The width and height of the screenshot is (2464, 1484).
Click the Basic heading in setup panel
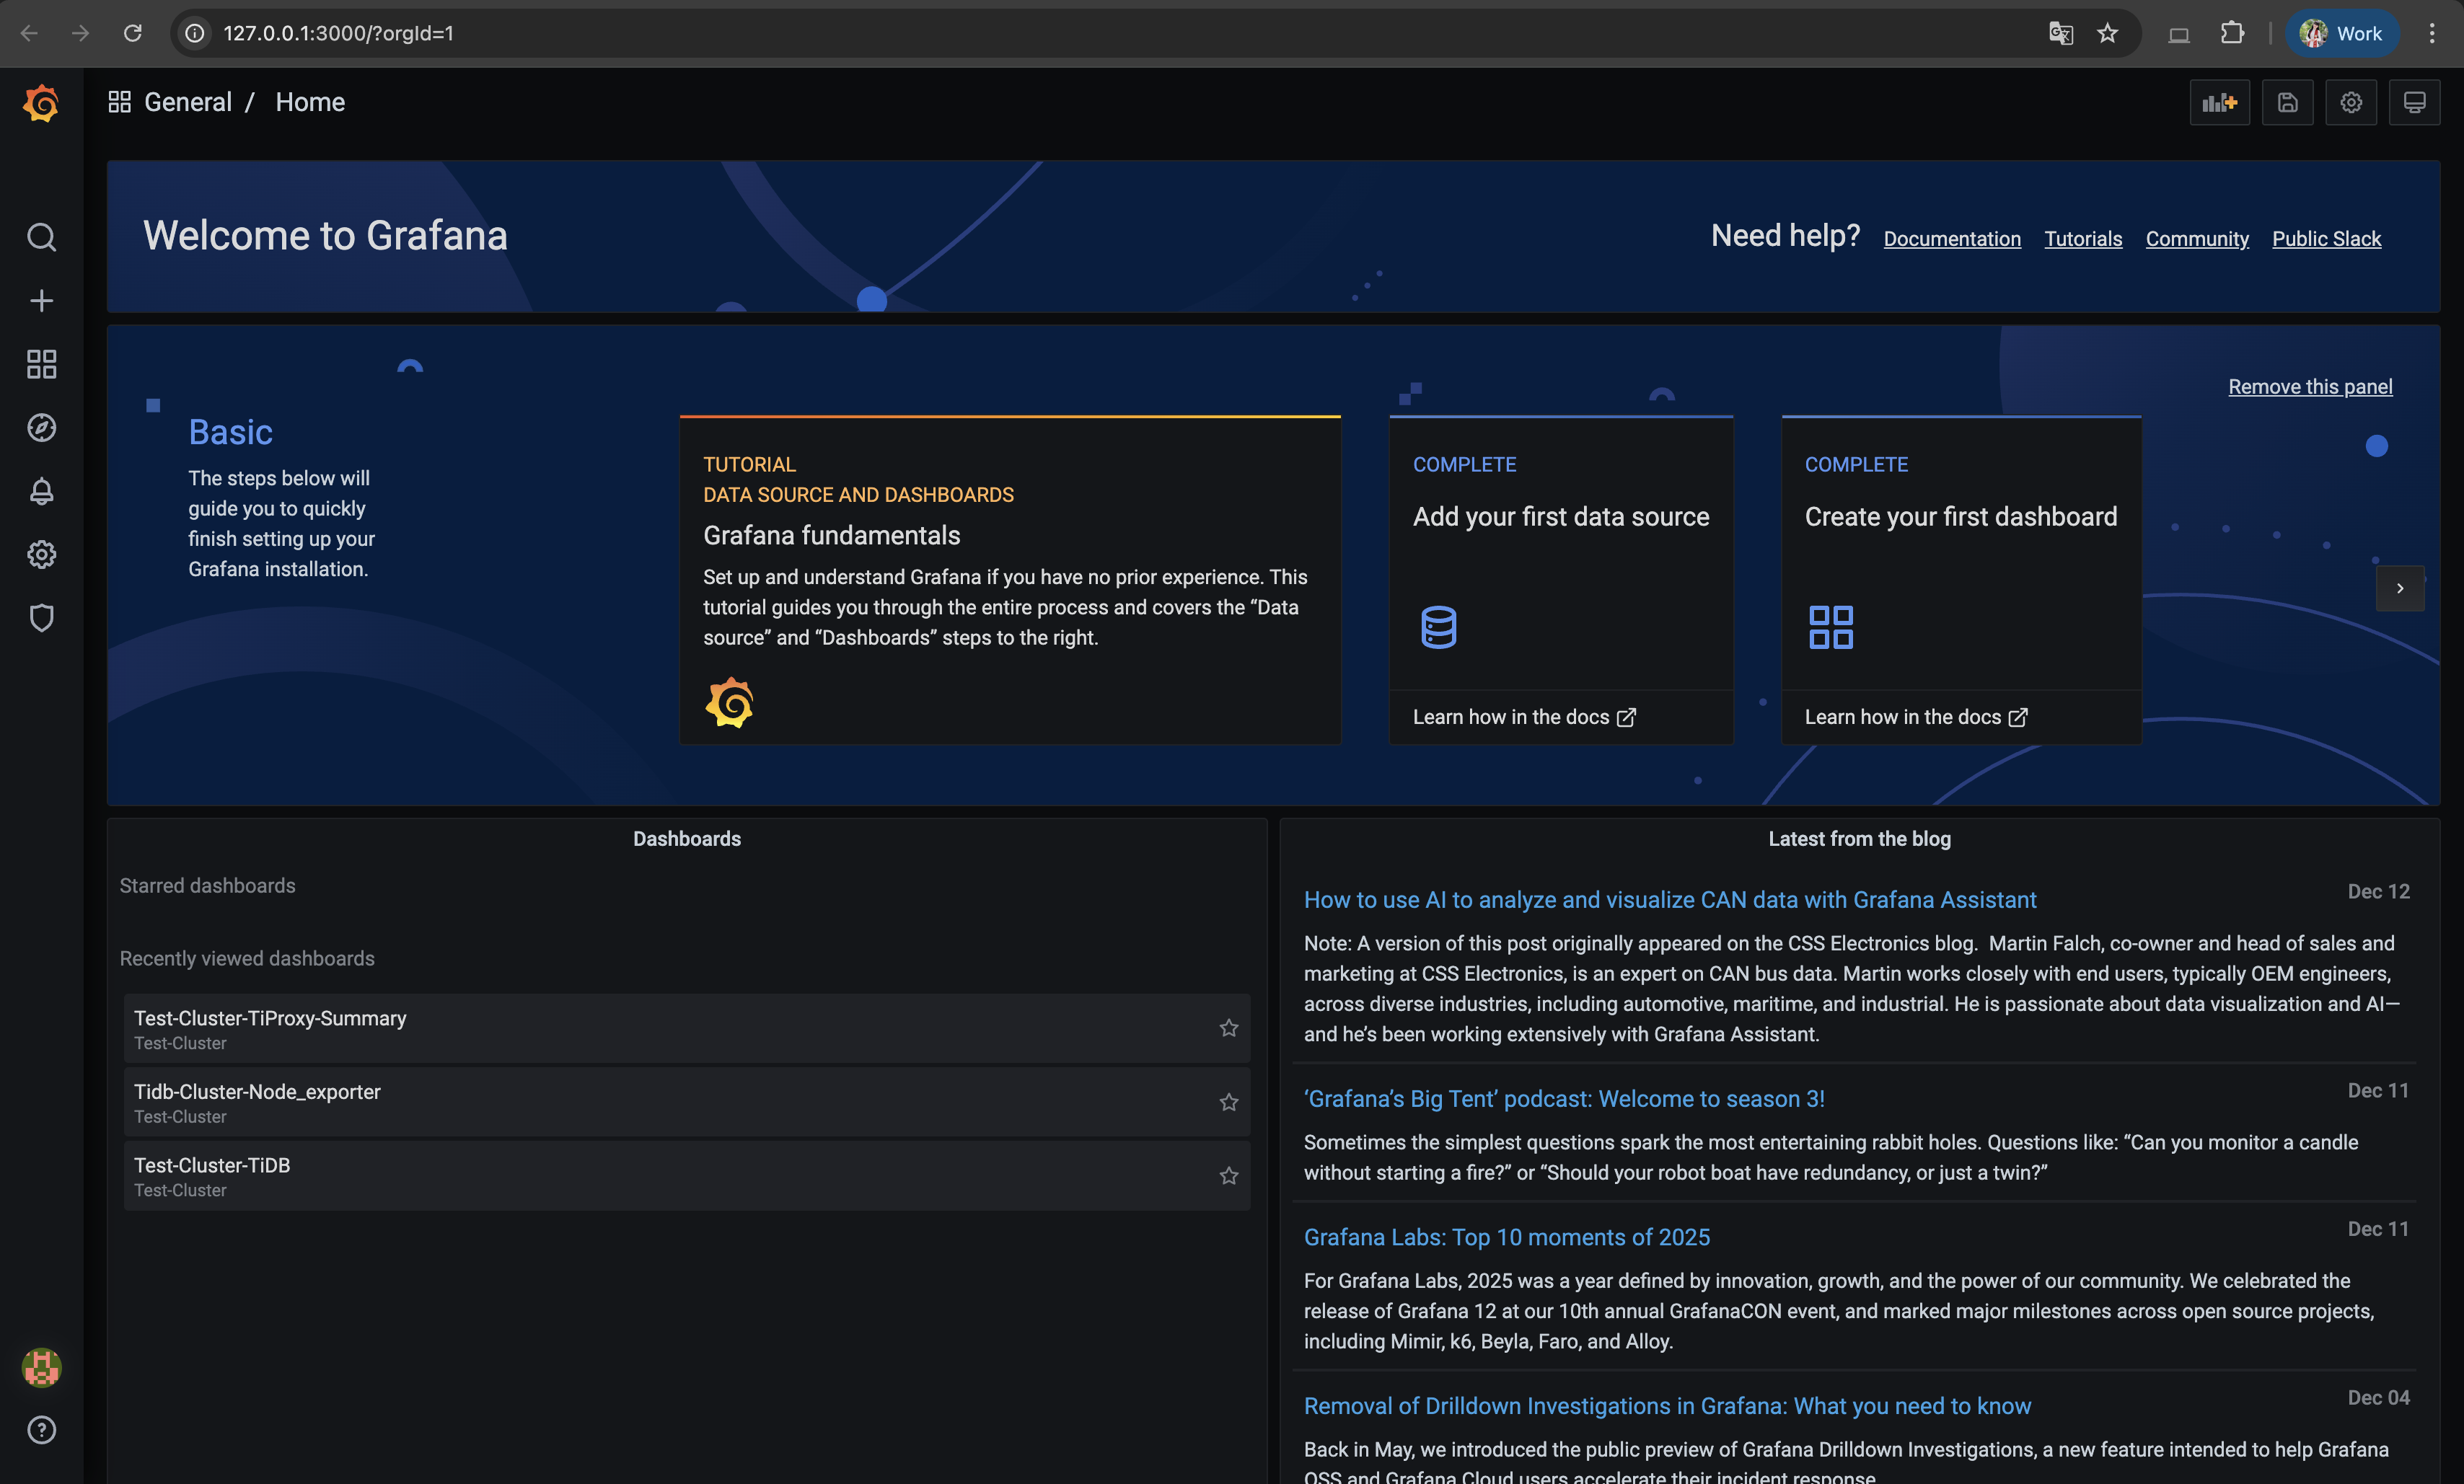tap(230, 432)
